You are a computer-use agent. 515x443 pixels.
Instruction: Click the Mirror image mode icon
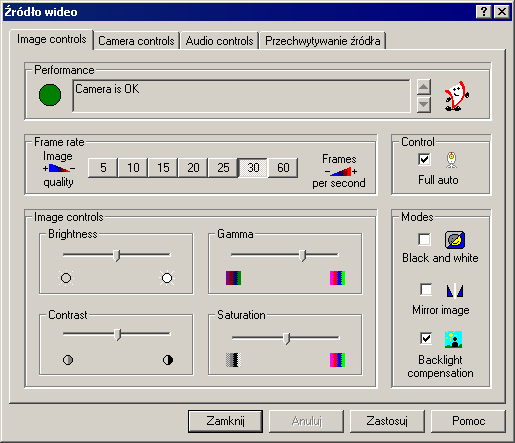(x=455, y=290)
